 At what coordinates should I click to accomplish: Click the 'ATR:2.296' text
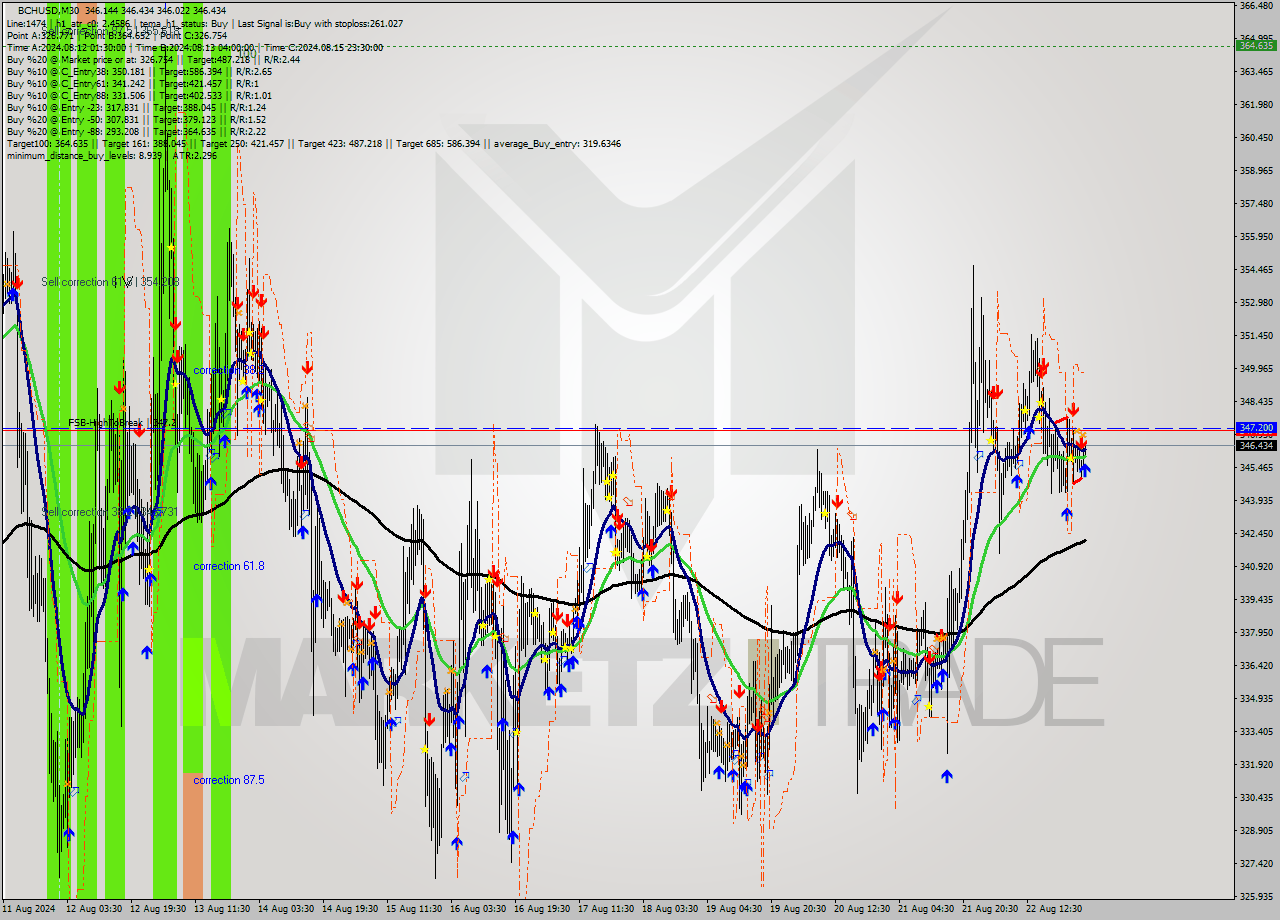(196, 155)
